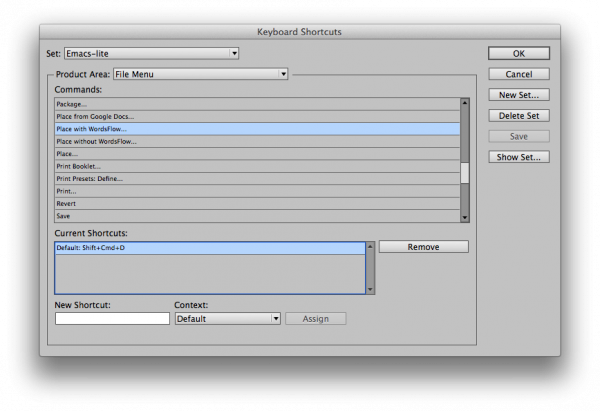Open the Context dropdown set to Default

[x=227, y=319]
